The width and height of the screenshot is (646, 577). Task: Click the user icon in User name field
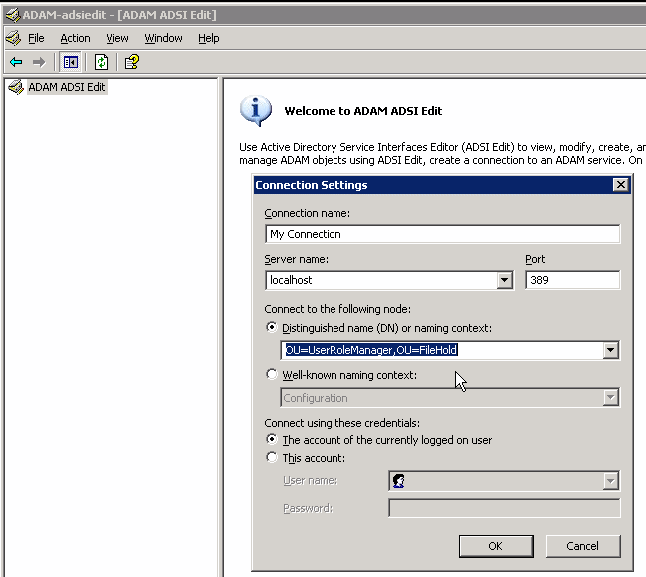point(399,481)
